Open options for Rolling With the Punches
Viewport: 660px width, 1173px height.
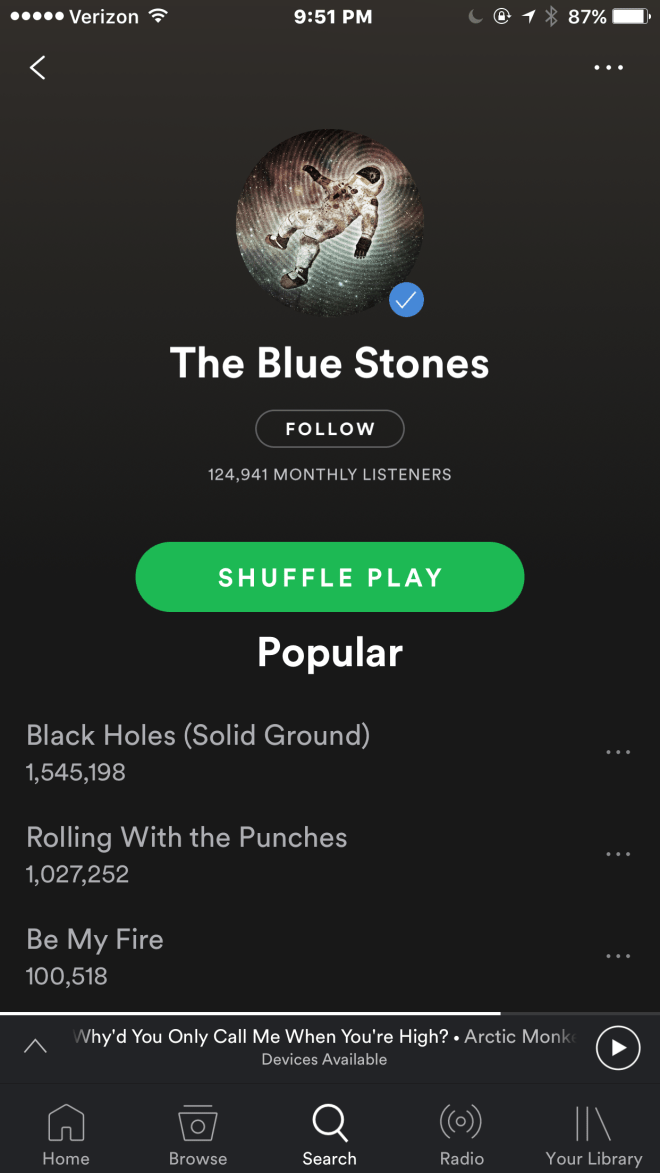coord(618,854)
